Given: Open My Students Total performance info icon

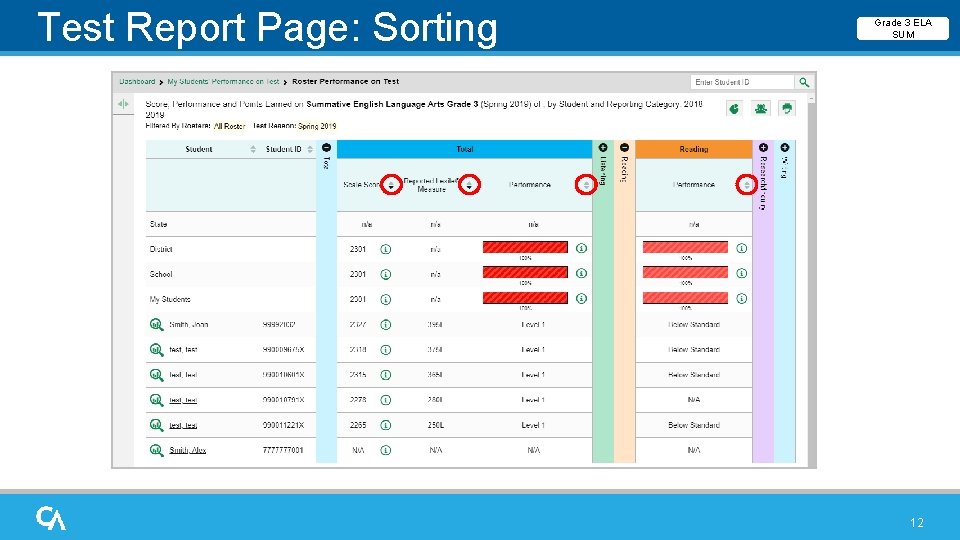Looking at the screenshot, I should click(x=582, y=298).
